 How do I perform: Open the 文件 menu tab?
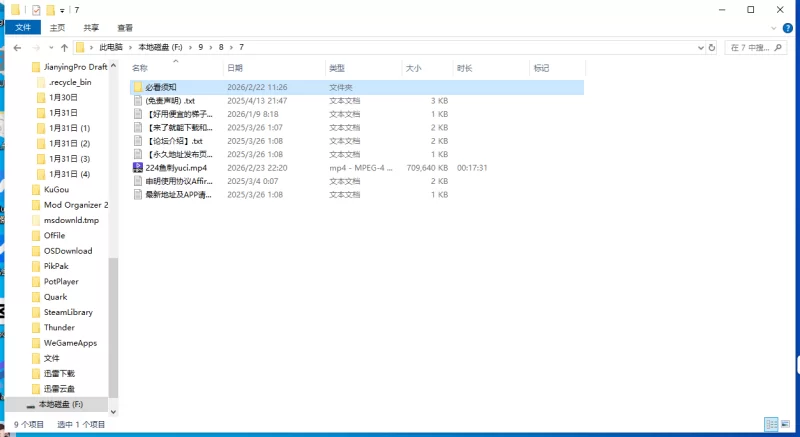22,28
